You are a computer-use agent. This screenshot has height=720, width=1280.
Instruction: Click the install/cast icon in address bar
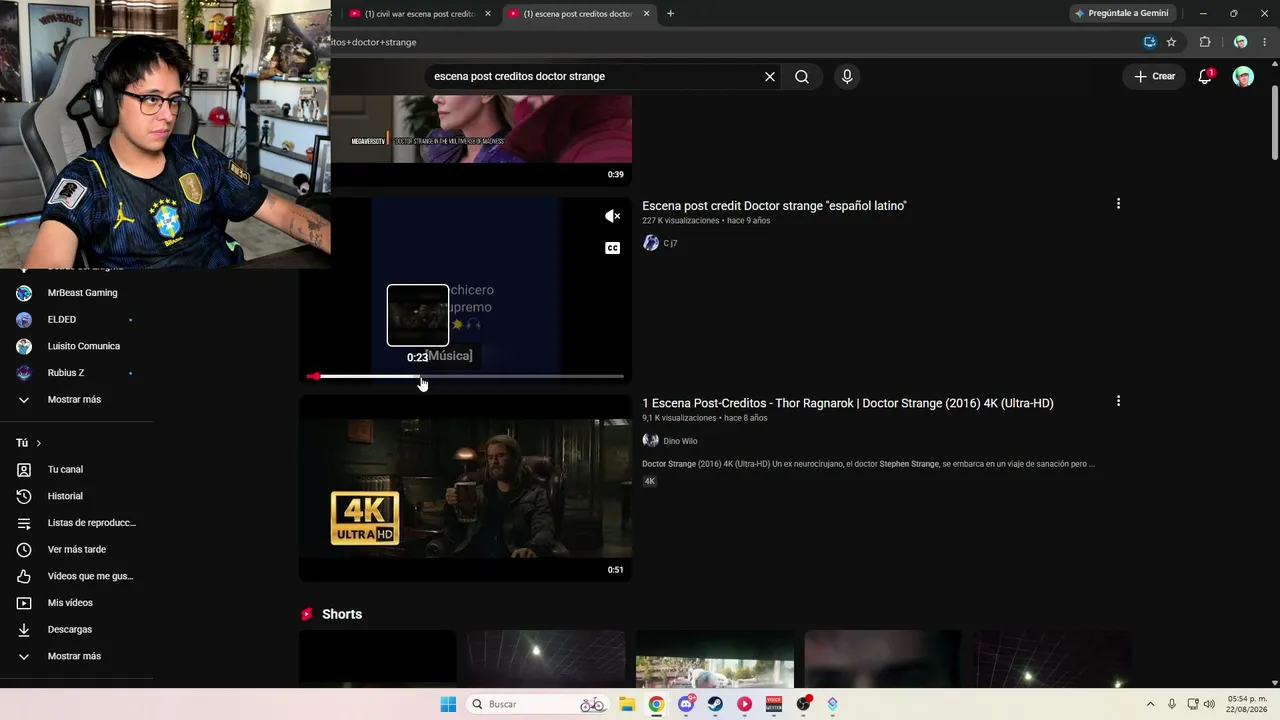(x=1150, y=42)
